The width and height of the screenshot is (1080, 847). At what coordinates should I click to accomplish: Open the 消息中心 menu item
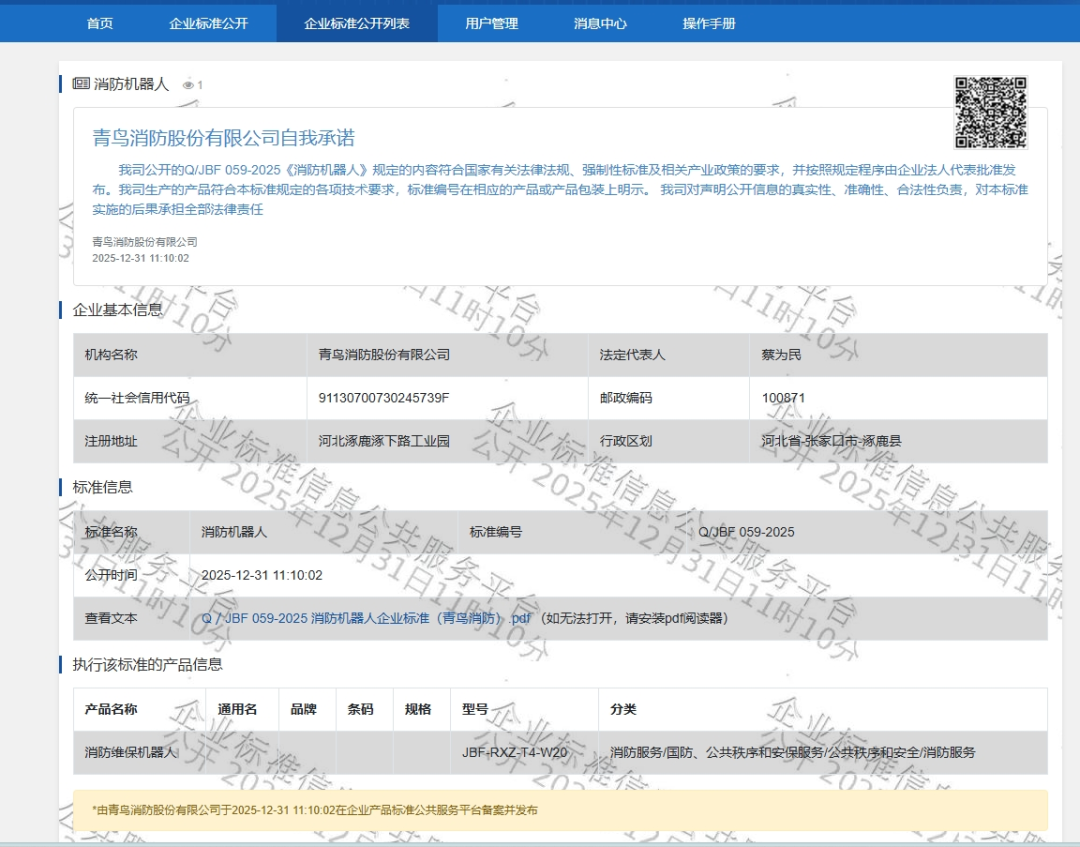pos(601,23)
